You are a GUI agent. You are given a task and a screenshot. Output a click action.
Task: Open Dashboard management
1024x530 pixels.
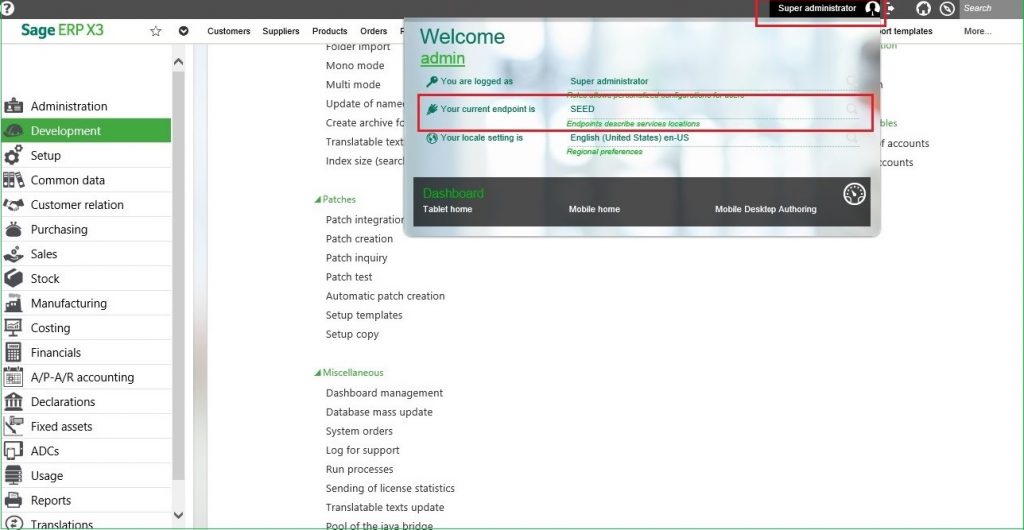tap(384, 393)
